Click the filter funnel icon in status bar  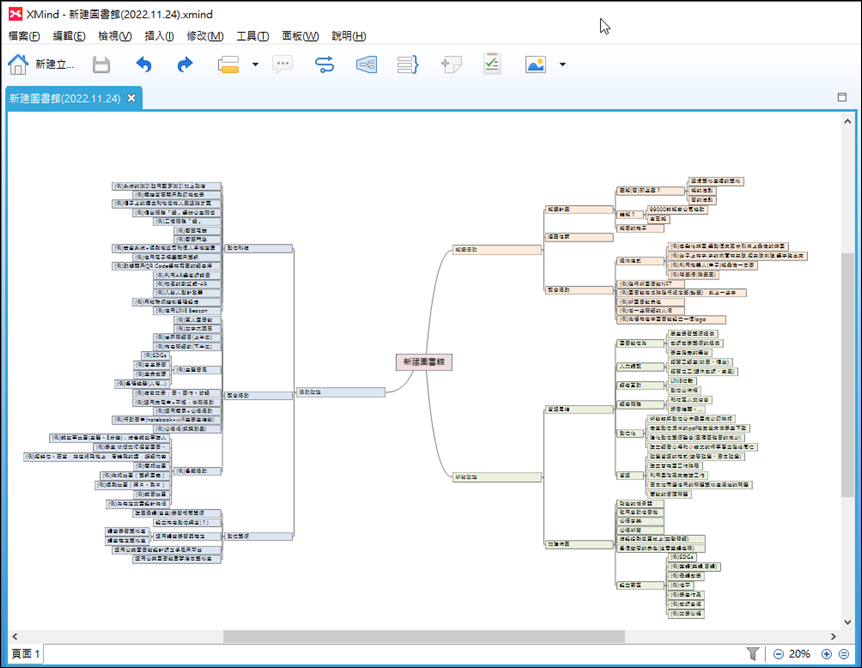click(753, 654)
